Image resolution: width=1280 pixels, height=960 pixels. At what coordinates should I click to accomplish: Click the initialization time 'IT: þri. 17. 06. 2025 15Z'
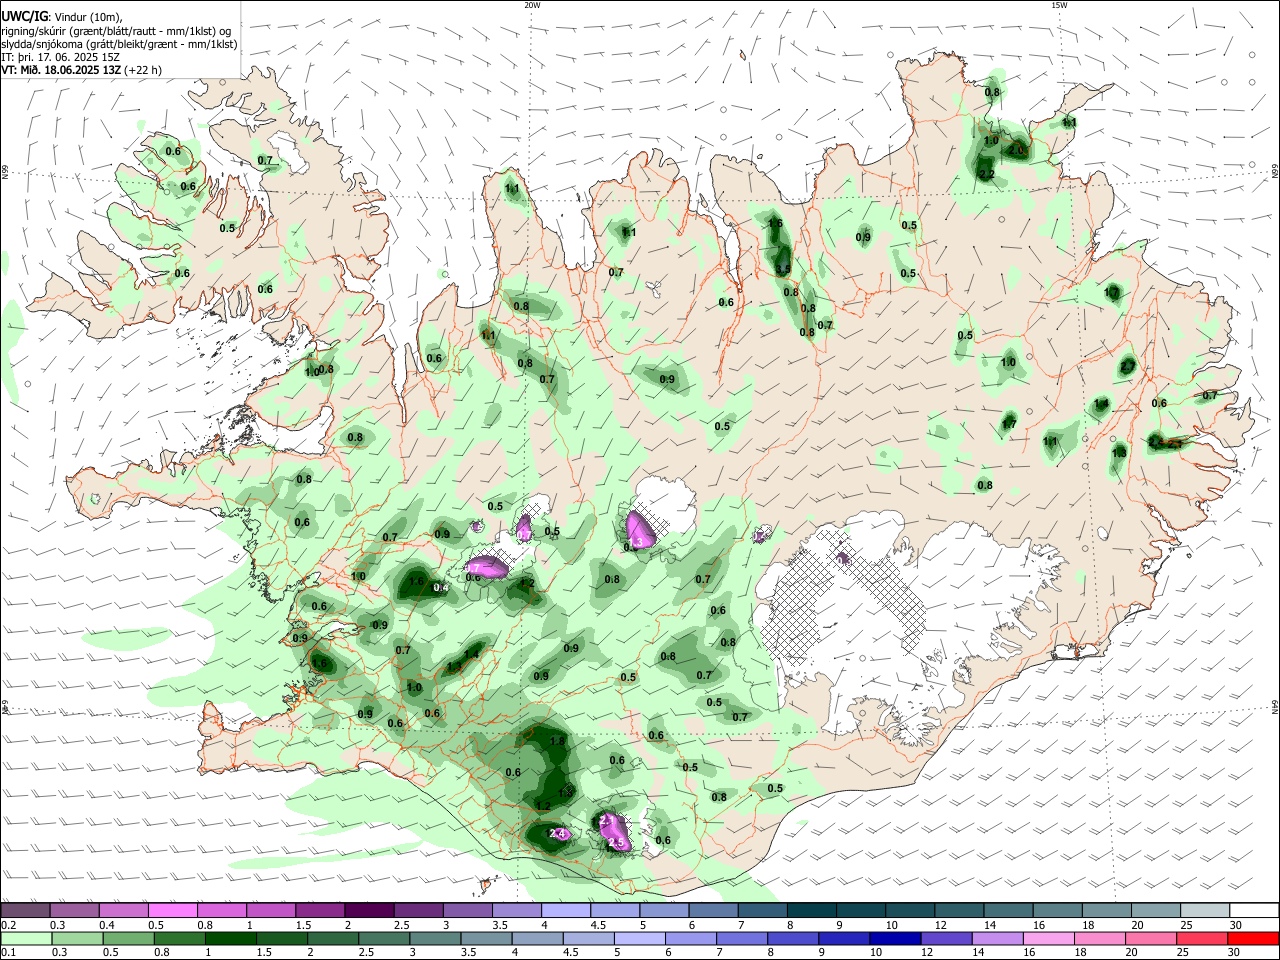click(60, 57)
